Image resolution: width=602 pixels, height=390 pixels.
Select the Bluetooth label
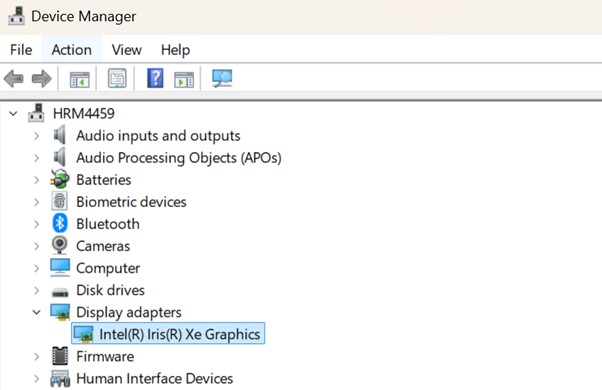point(108,224)
